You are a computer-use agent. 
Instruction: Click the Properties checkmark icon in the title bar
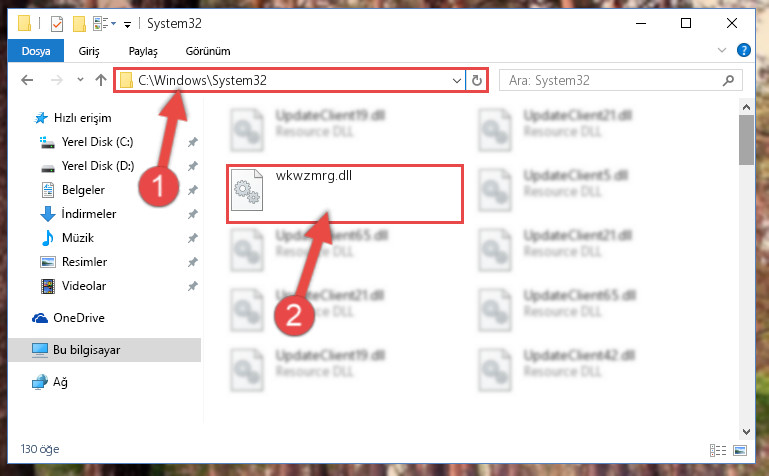click(x=57, y=24)
